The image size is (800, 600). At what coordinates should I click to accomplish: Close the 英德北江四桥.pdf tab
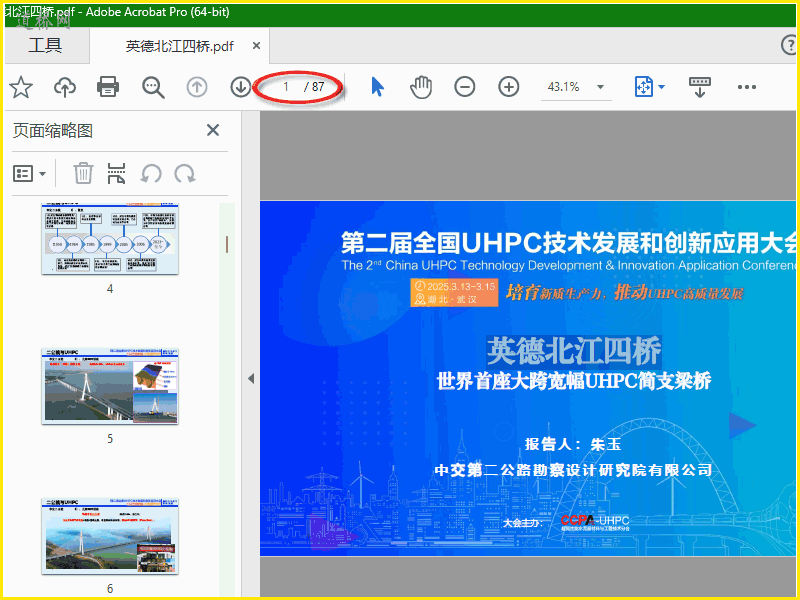point(257,46)
